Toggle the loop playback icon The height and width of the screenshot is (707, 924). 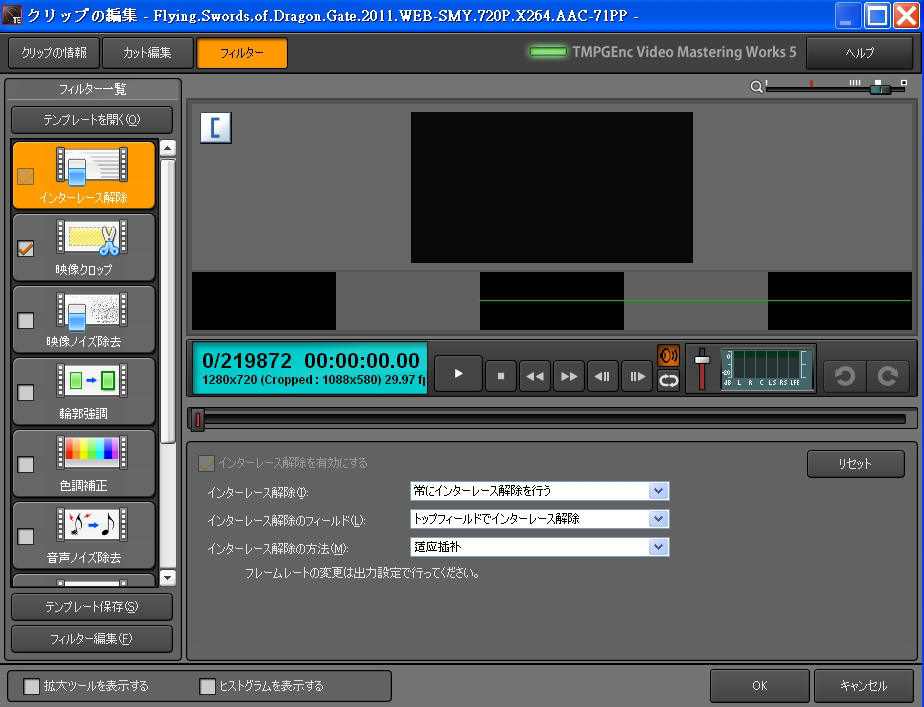pyautogui.click(x=668, y=380)
